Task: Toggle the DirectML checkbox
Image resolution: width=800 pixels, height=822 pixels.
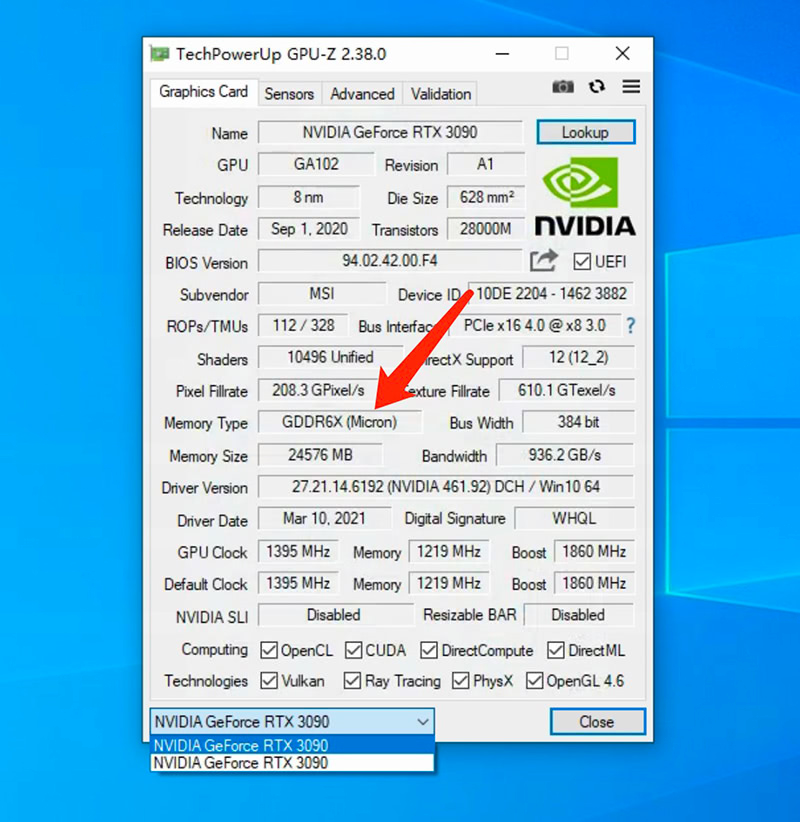Action: click(x=556, y=651)
